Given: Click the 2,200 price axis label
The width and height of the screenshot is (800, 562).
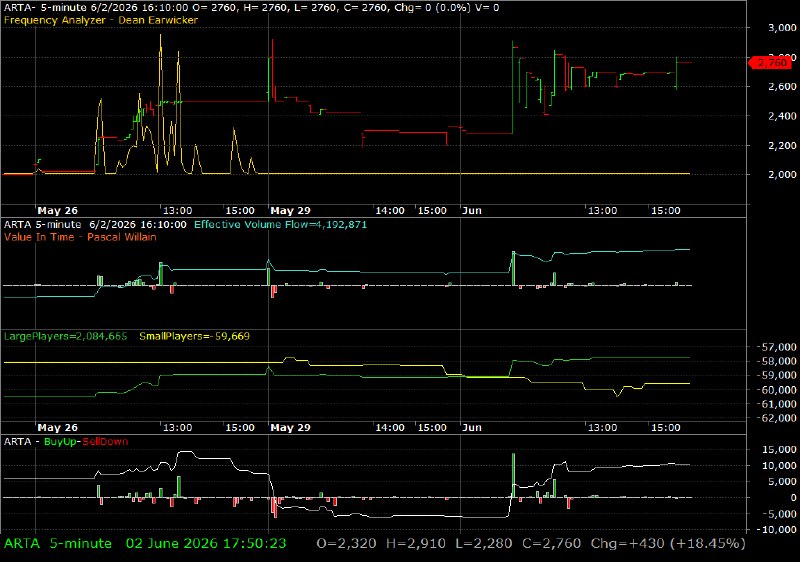Looking at the screenshot, I should [x=782, y=146].
